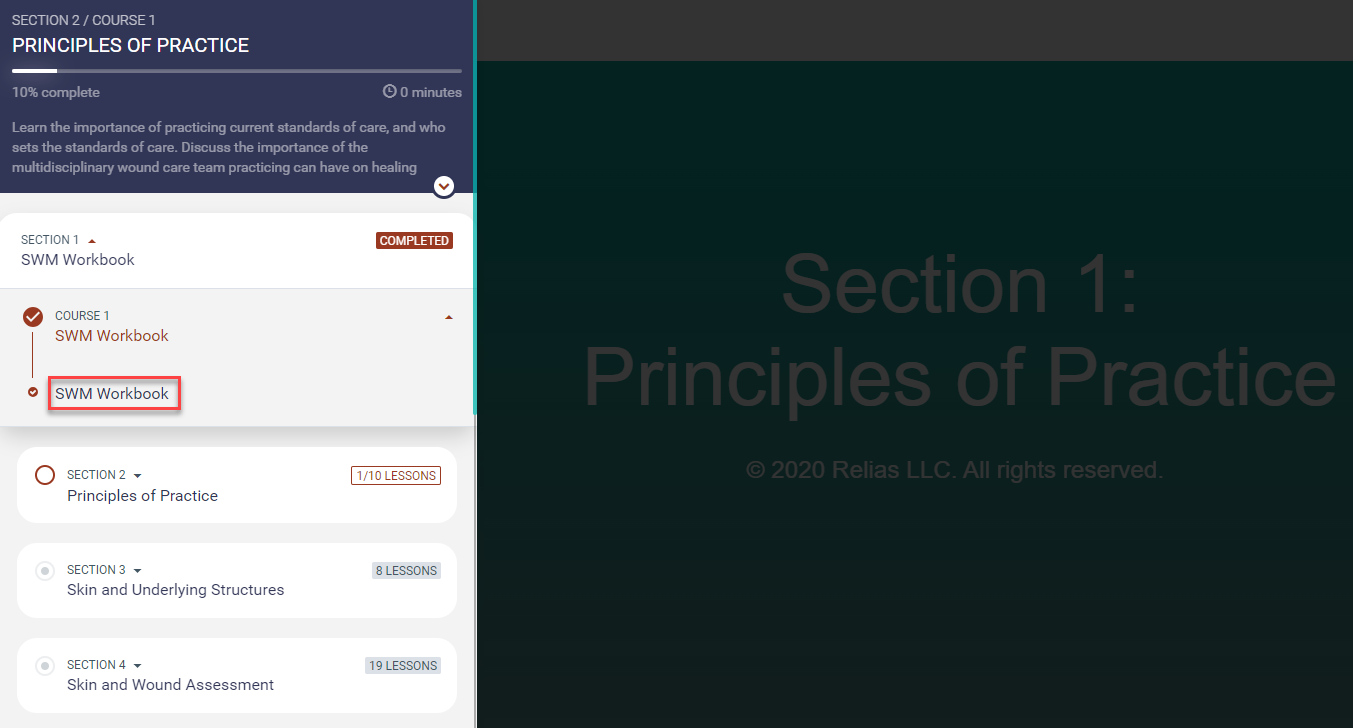Viewport: 1353px width, 728px height.
Task: Select the "Skin and Wound Assessment" section entry
Action: click(x=170, y=685)
